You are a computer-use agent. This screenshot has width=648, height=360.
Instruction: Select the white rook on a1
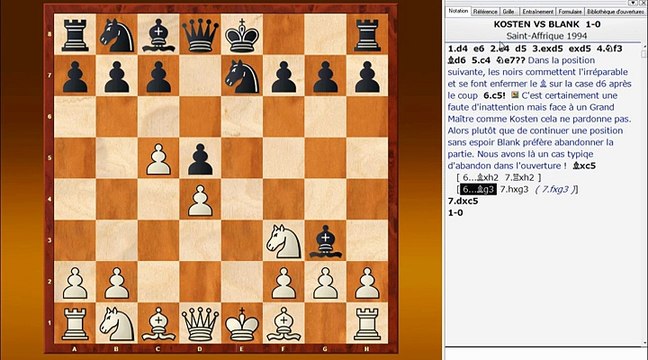point(75,324)
